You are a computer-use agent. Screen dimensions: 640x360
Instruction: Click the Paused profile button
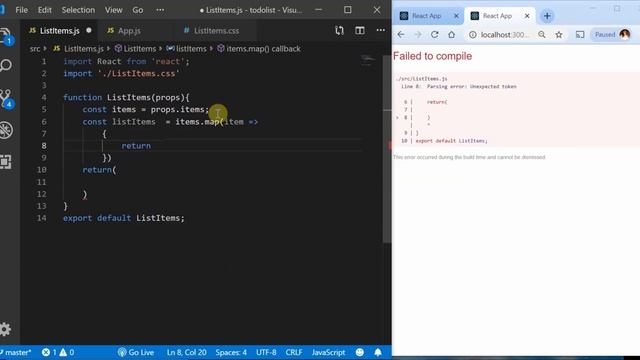(x=611, y=35)
